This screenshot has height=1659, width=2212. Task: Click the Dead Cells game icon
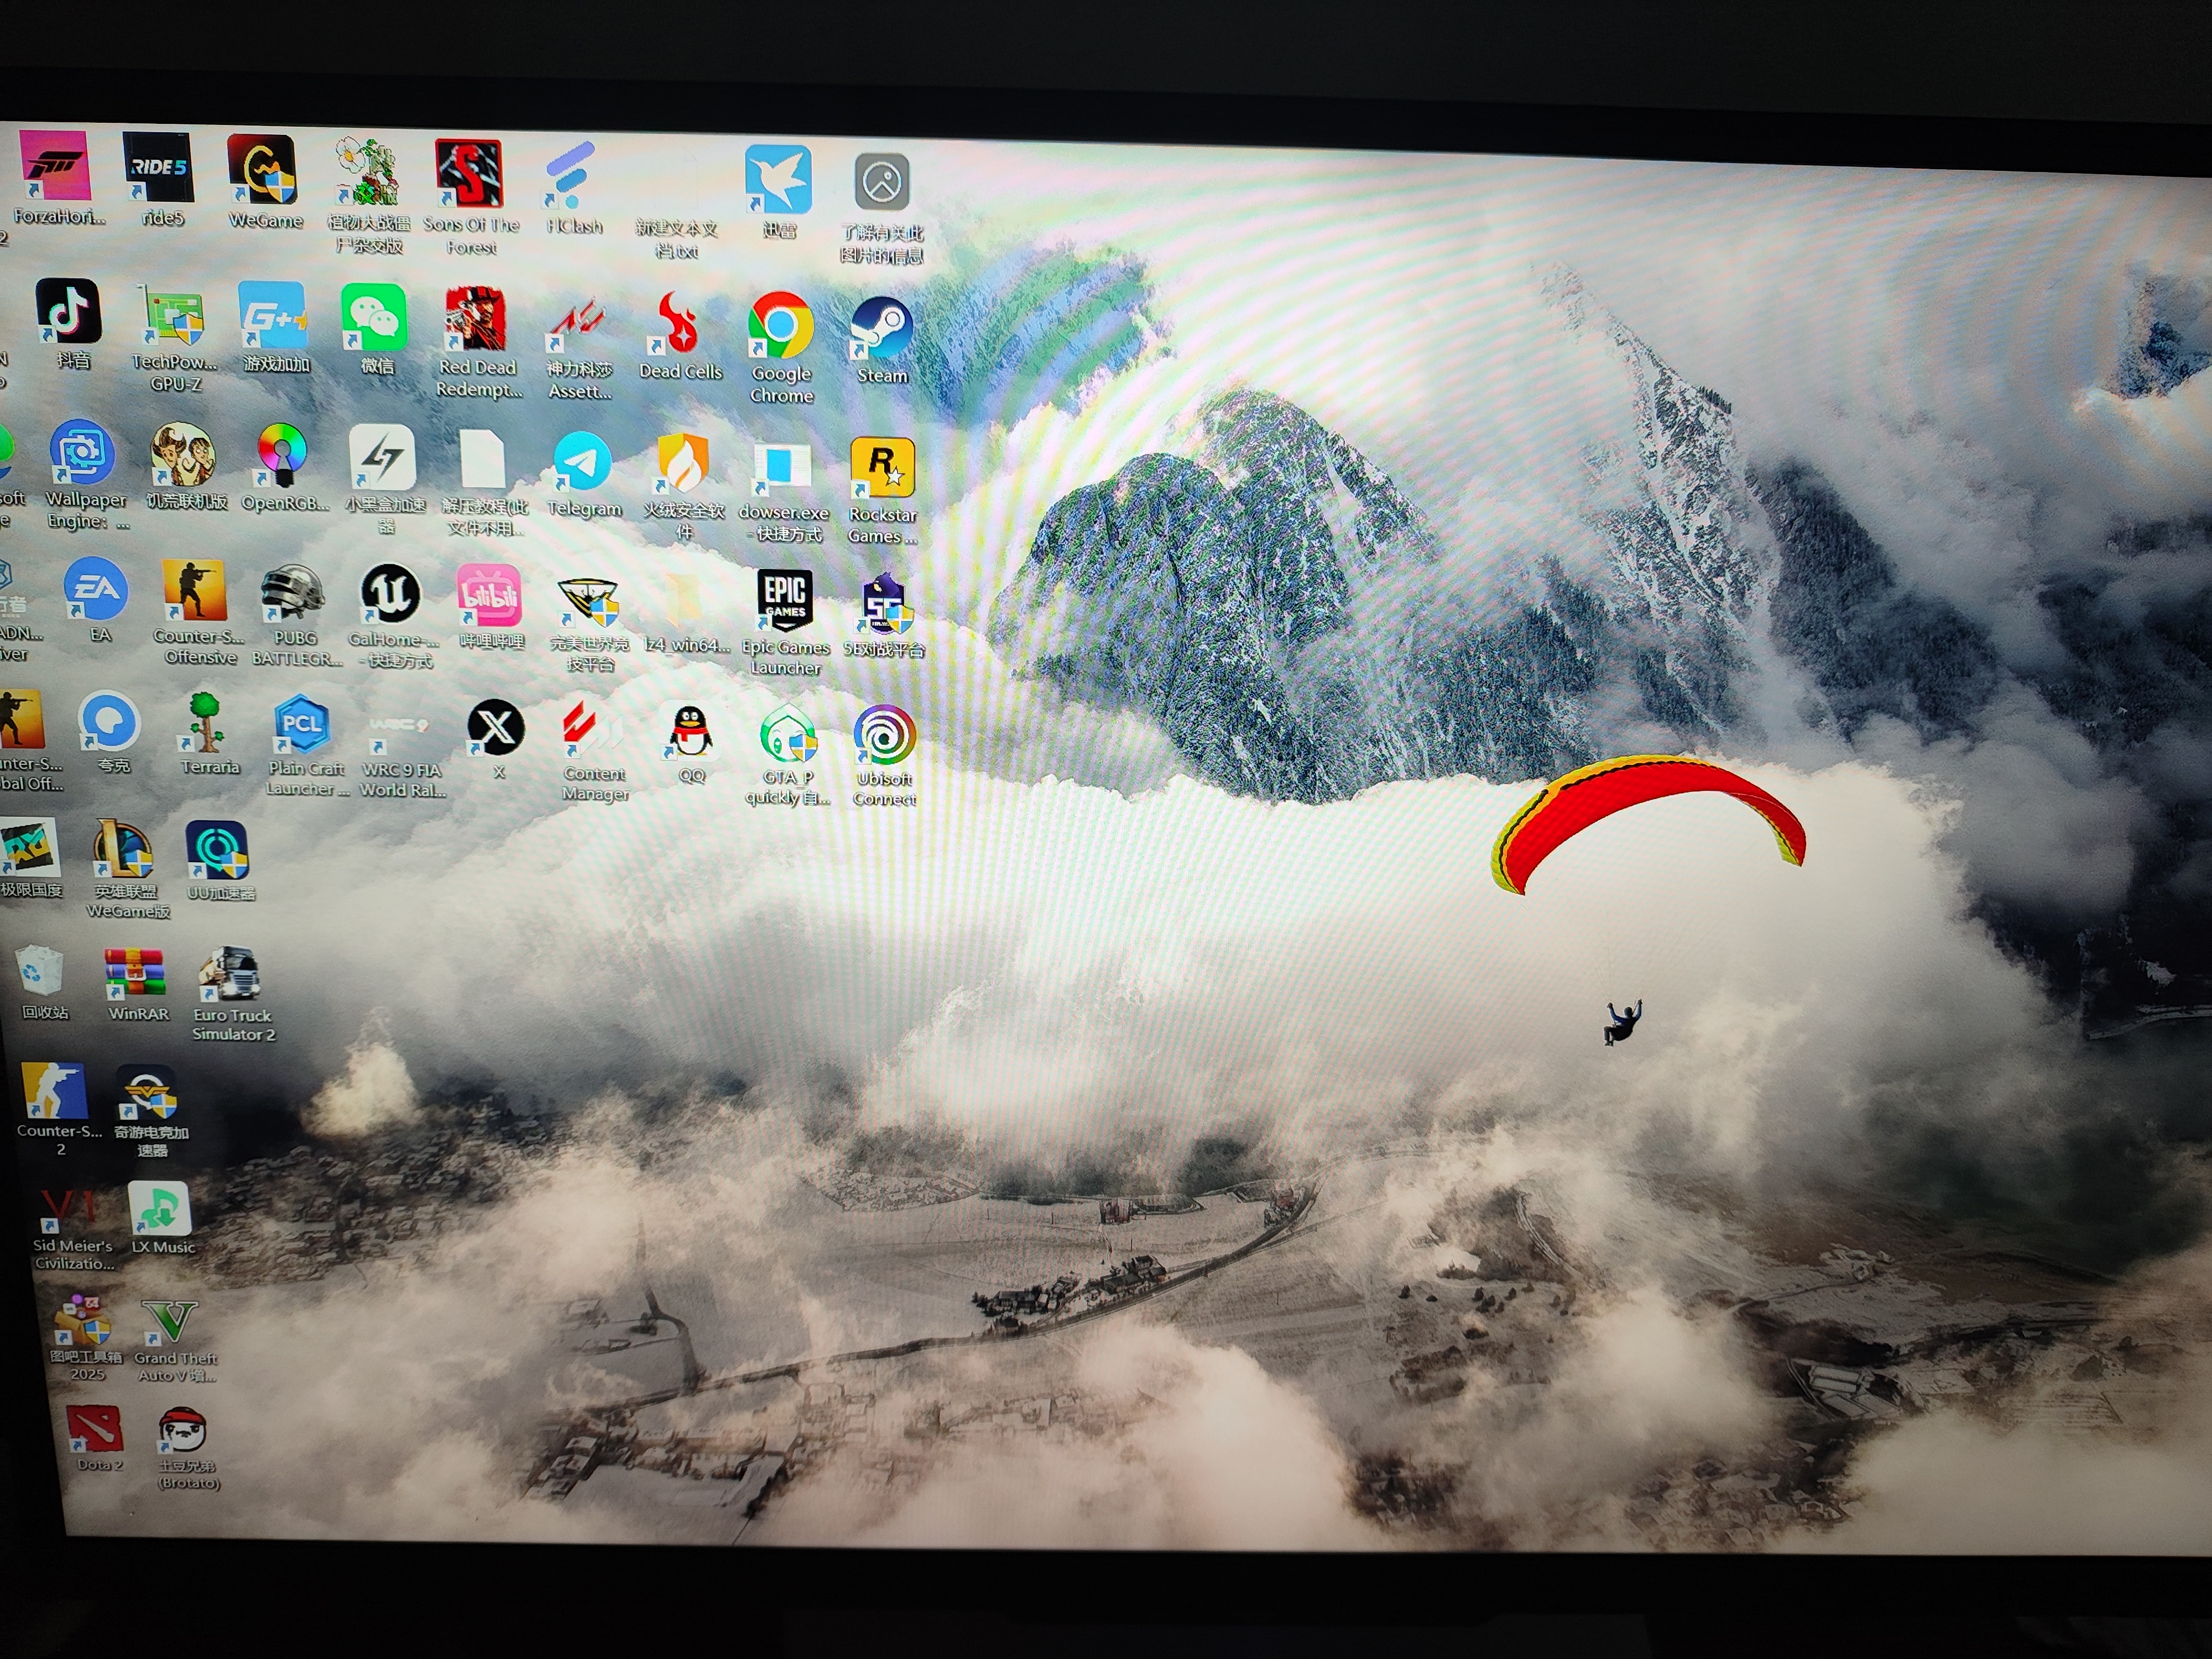click(x=679, y=324)
